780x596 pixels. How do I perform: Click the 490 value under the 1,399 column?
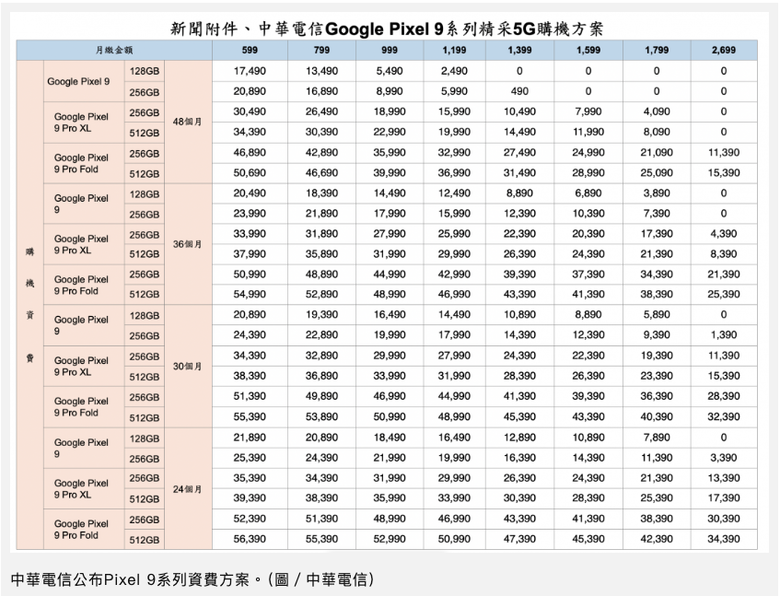pos(519,92)
